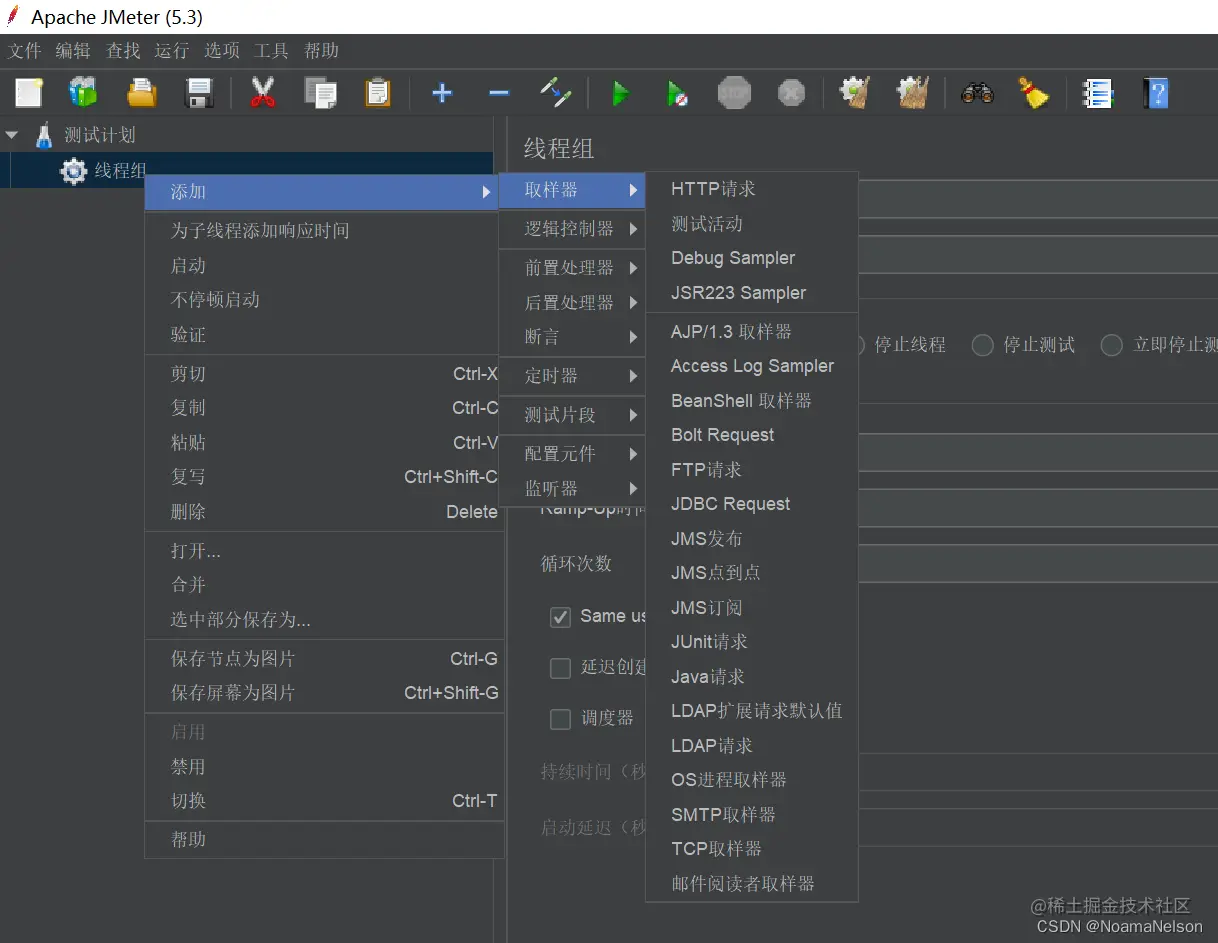The height and width of the screenshot is (943, 1218).
Task: Toggle the Same user checkbox
Action: pyautogui.click(x=560, y=617)
